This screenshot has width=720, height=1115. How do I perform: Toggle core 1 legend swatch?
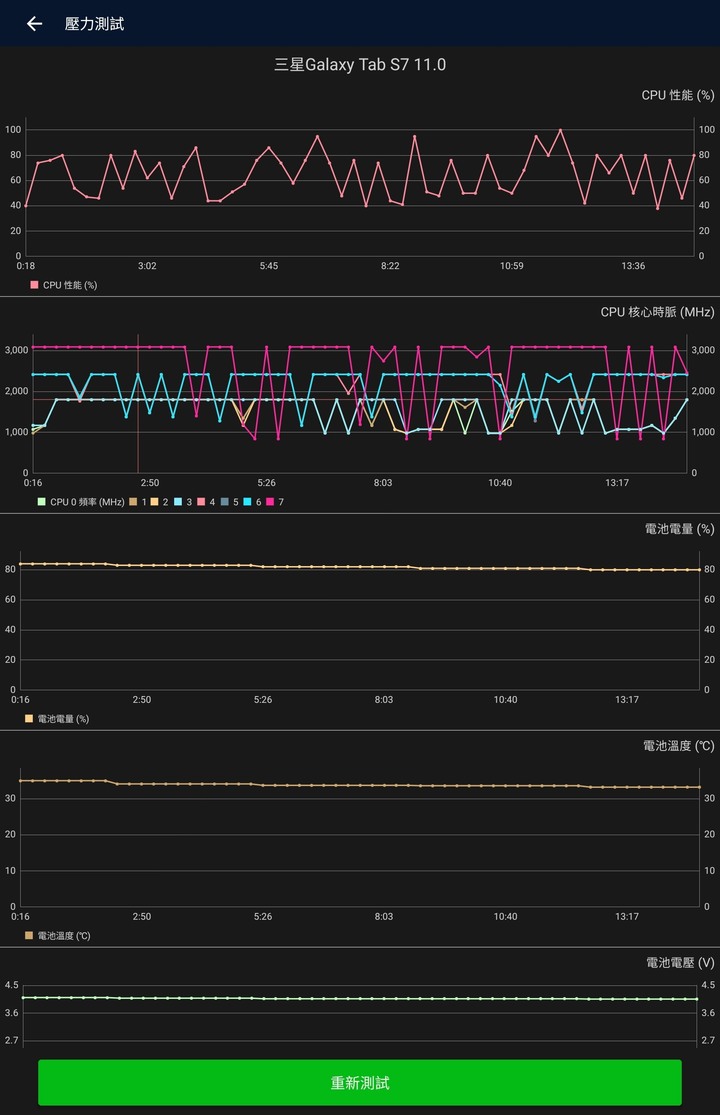tap(133, 501)
